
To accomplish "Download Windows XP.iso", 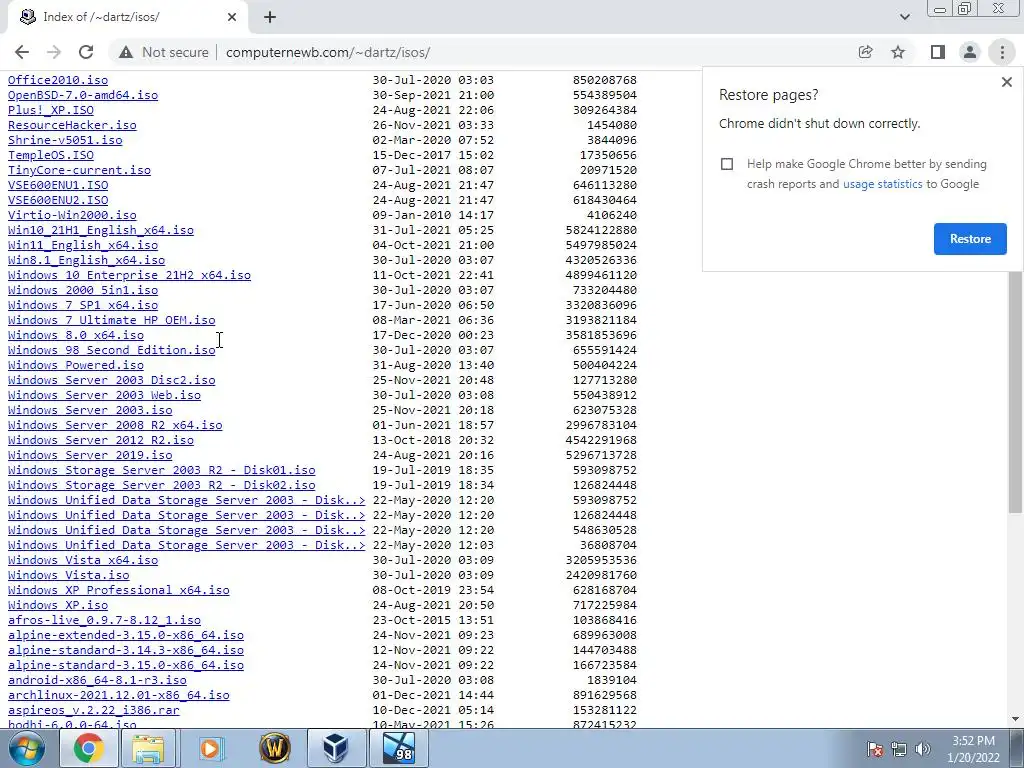I will 58,605.
